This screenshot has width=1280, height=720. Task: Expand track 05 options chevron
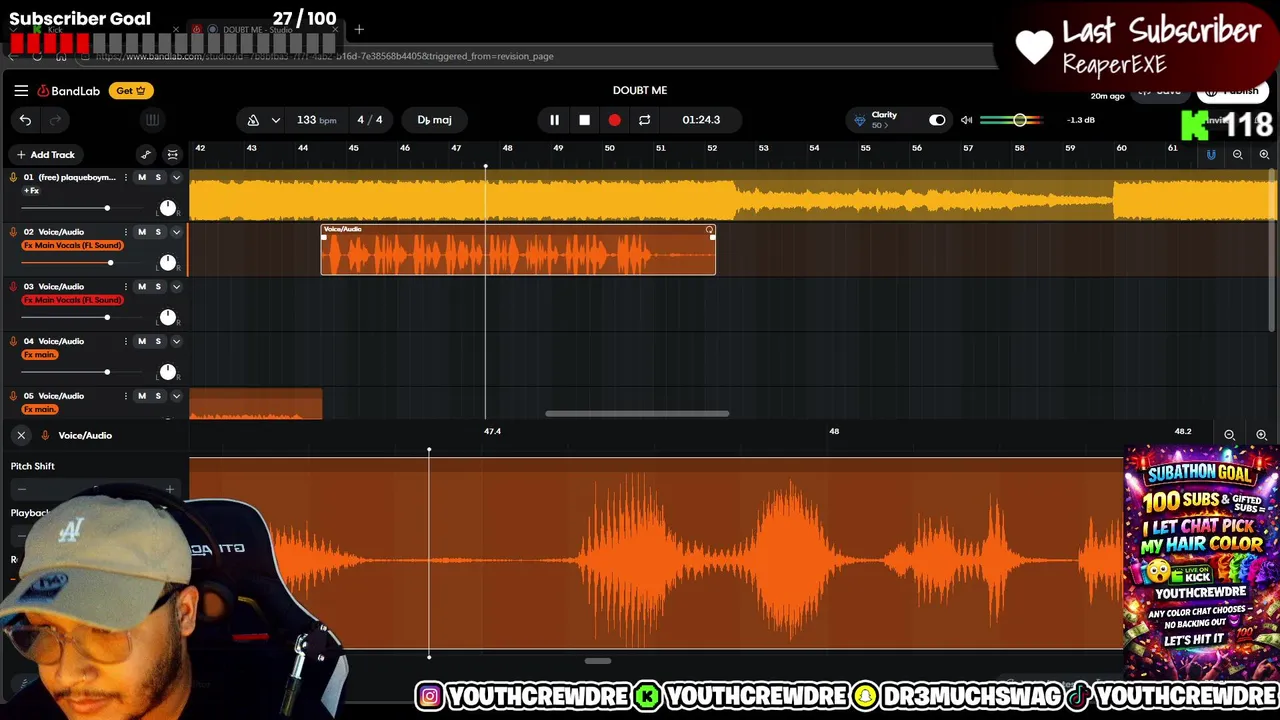pyautogui.click(x=176, y=396)
